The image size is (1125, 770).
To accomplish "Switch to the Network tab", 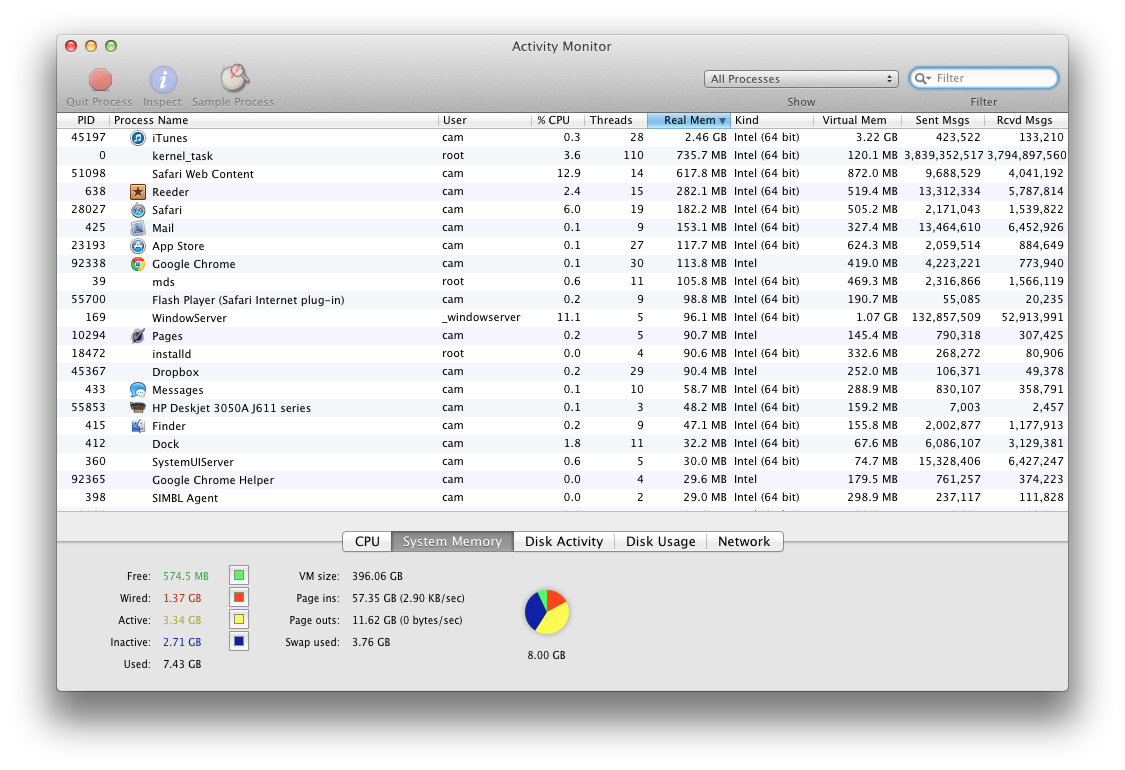I will [744, 542].
